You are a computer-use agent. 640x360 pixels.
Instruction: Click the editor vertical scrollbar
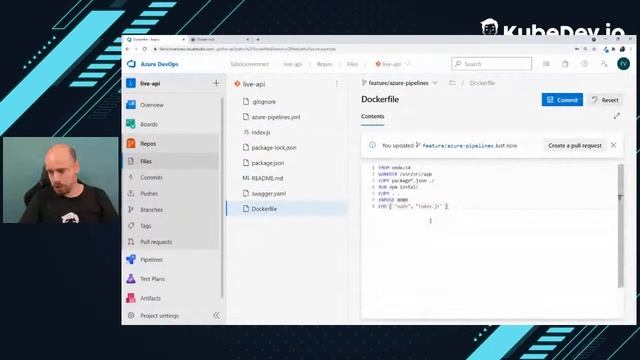[x=621, y=226]
